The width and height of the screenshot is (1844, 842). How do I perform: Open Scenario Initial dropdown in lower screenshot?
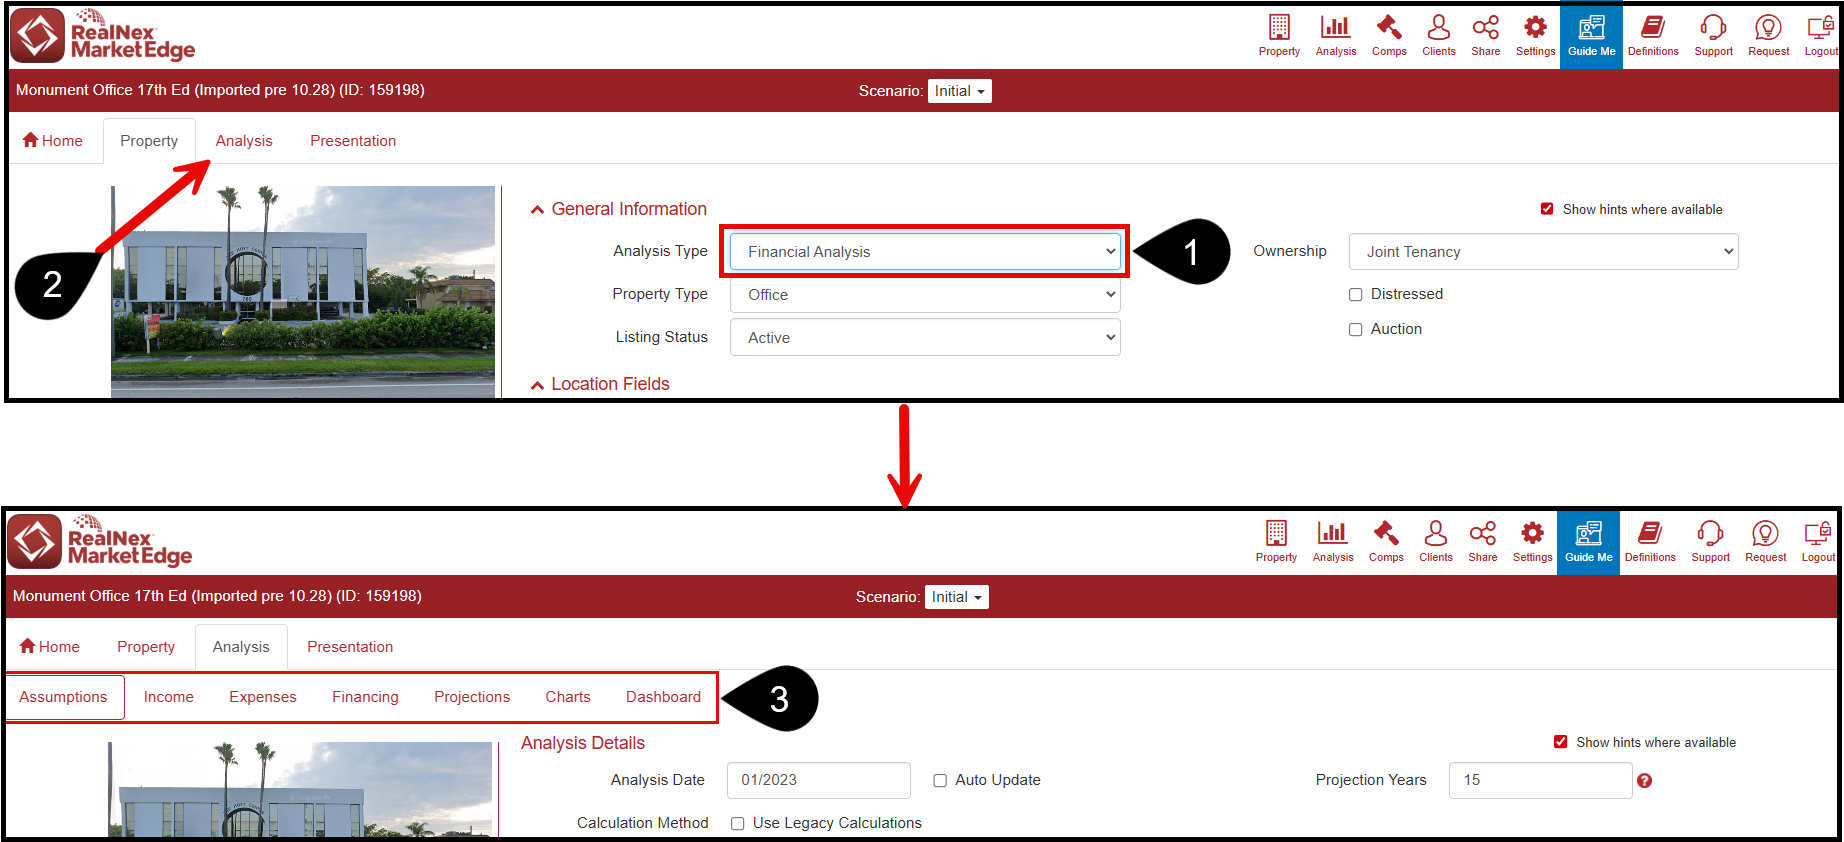(x=956, y=597)
